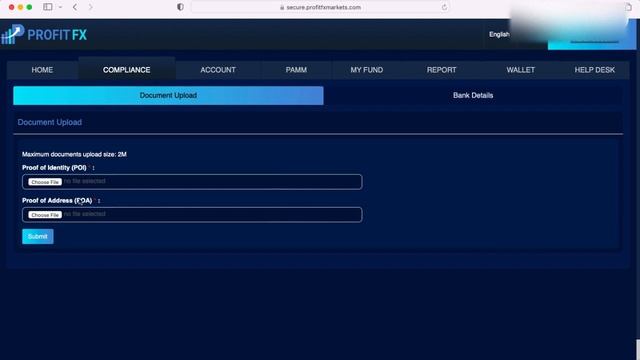640x360 pixels.
Task: Select the COMPLIANCE menu item
Action: pos(127,70)
